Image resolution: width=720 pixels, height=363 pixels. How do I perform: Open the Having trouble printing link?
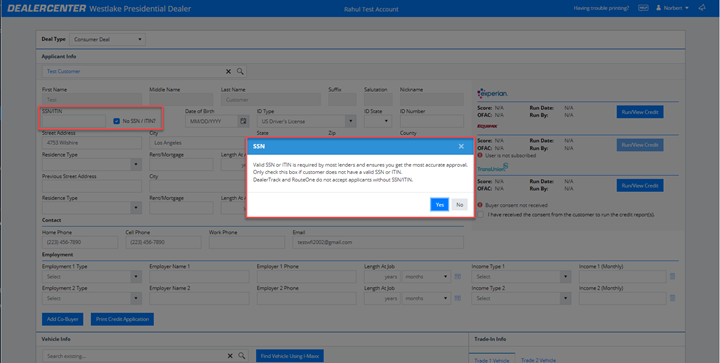pos(601,8)
